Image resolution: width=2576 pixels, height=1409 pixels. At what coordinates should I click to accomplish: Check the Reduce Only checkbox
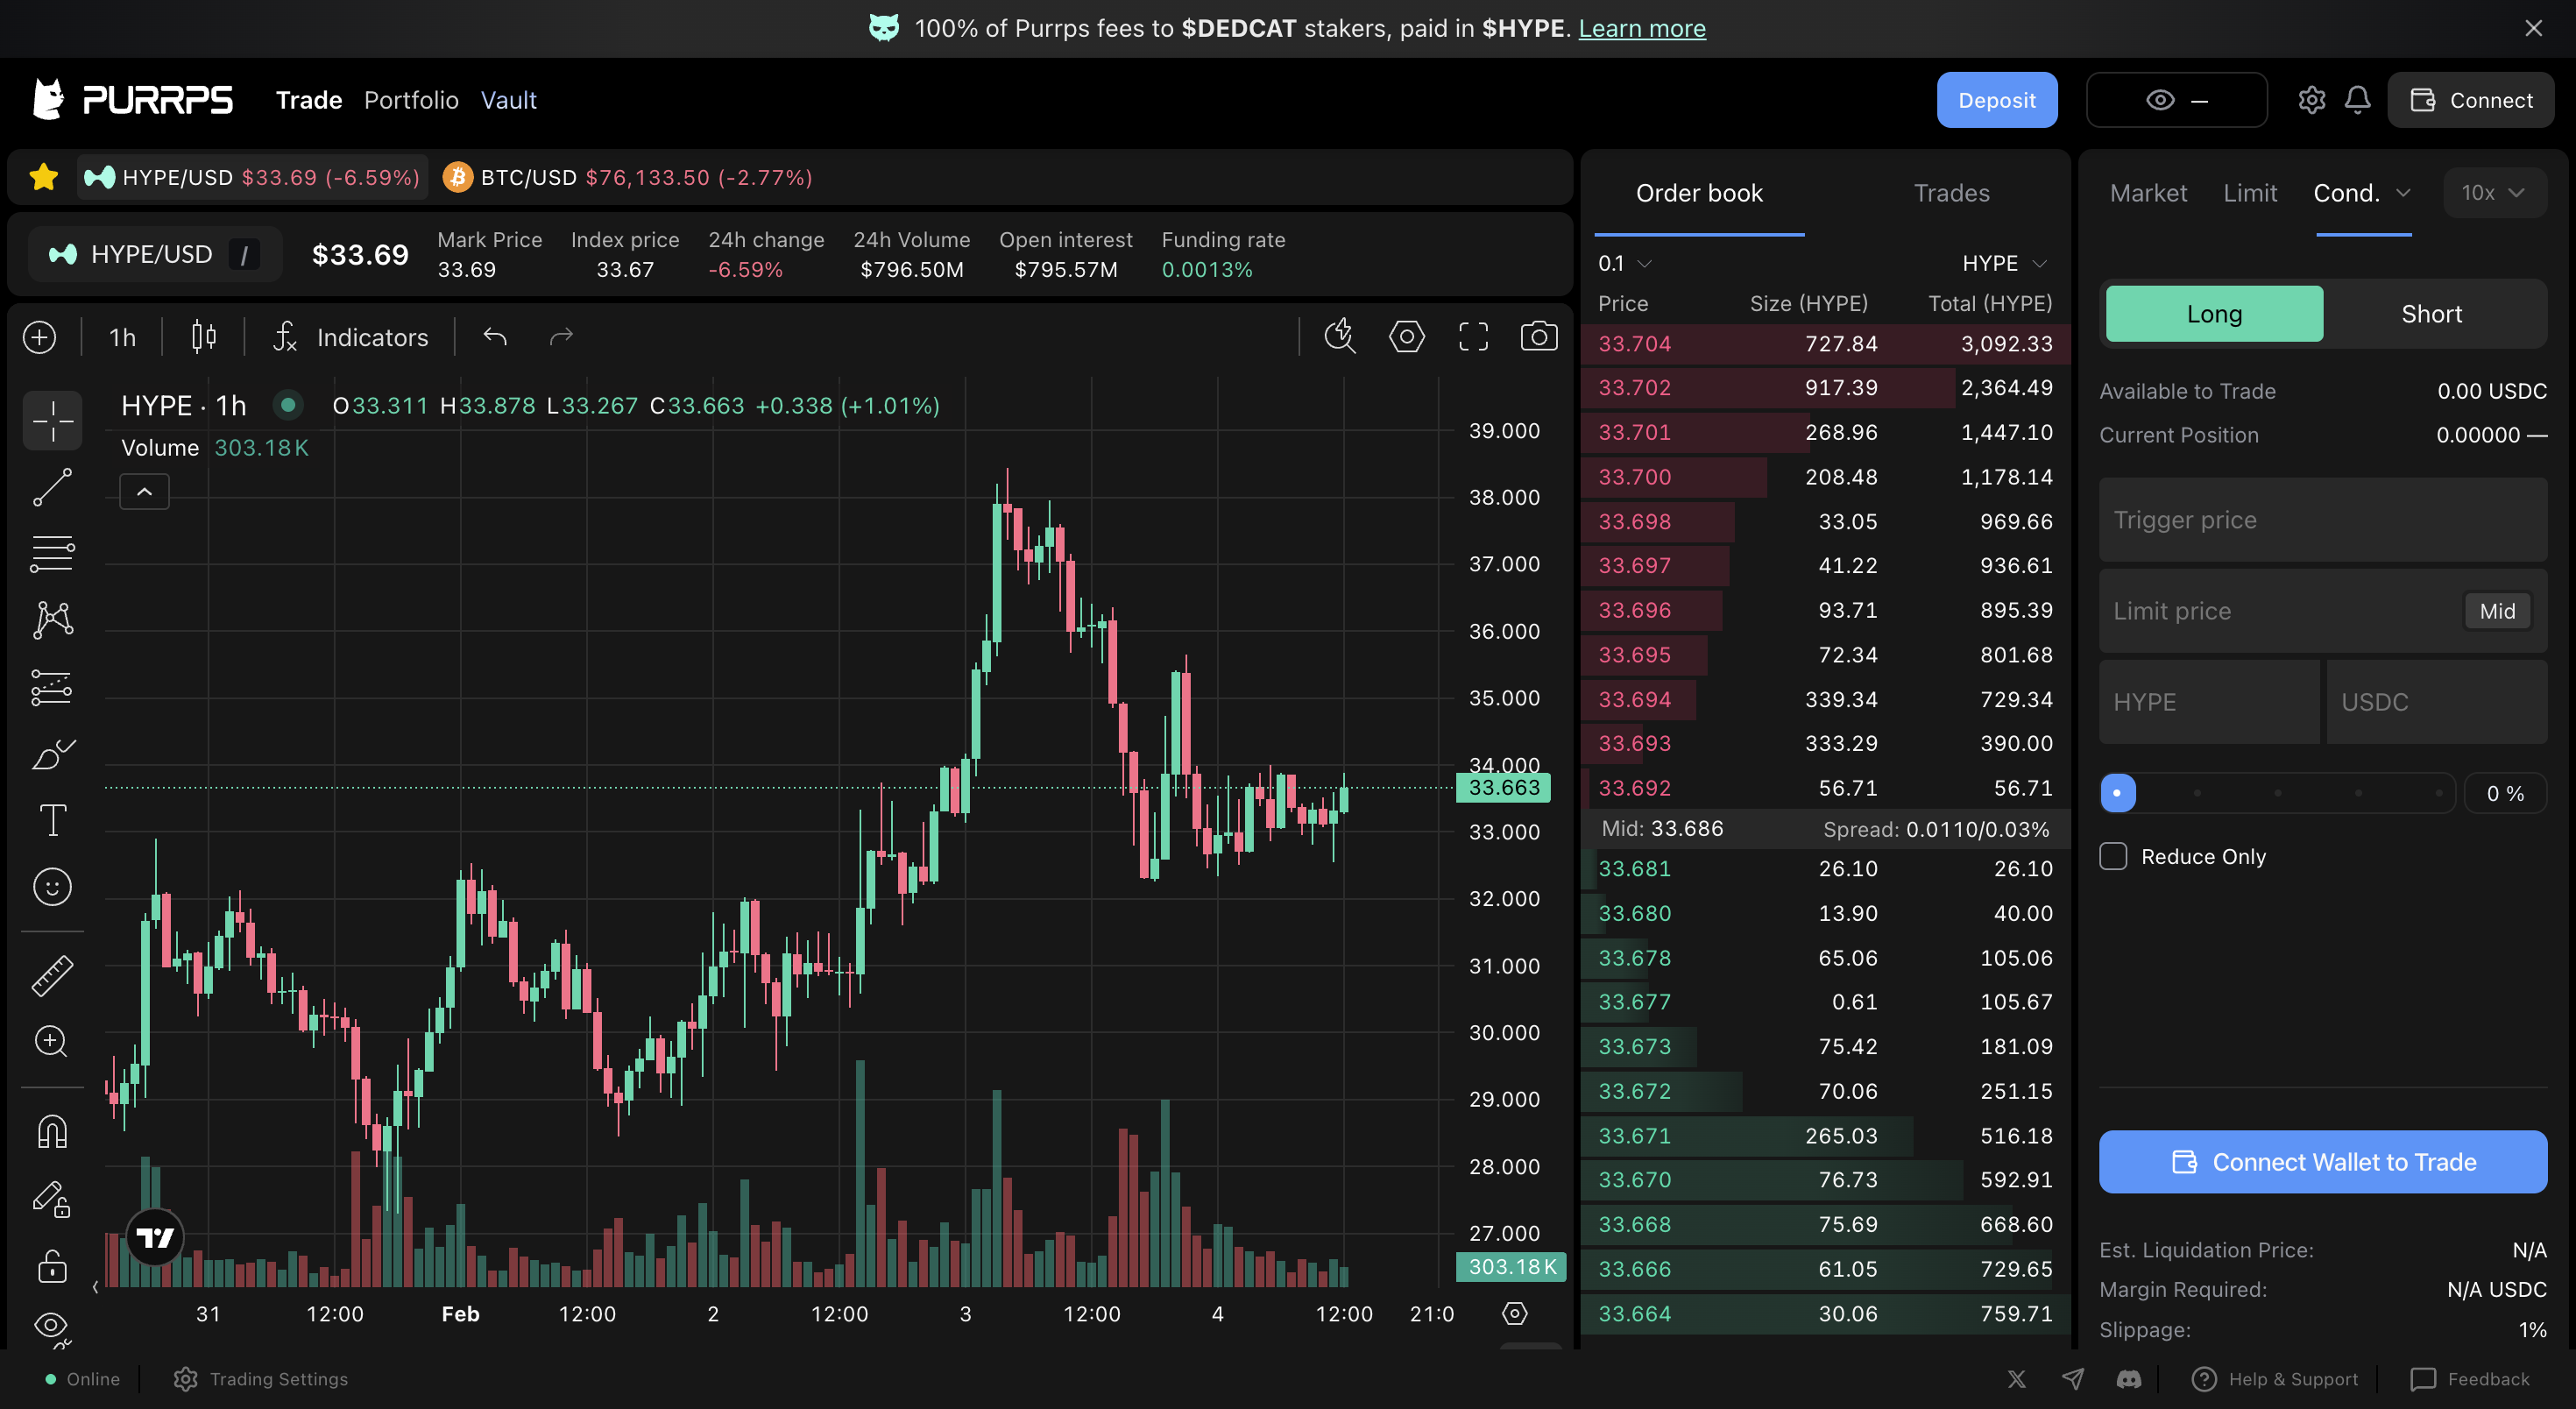pyautogui.click(x=2113, y=856)
